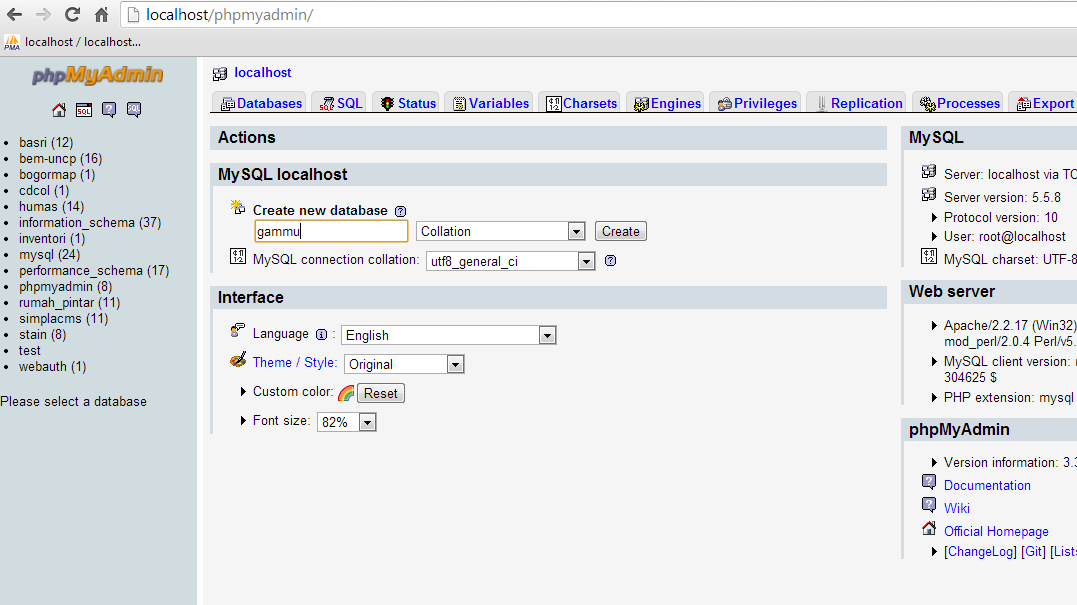Open the Privileges tab

click(x=756, y=103)
